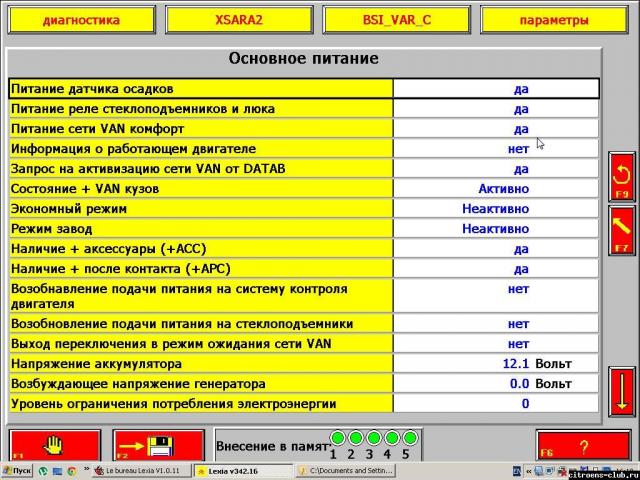Screen dimensions: 640x480
Task: Click the Chrome icon in quick launch
Action: pyautogui.click(x=70, y=470)
